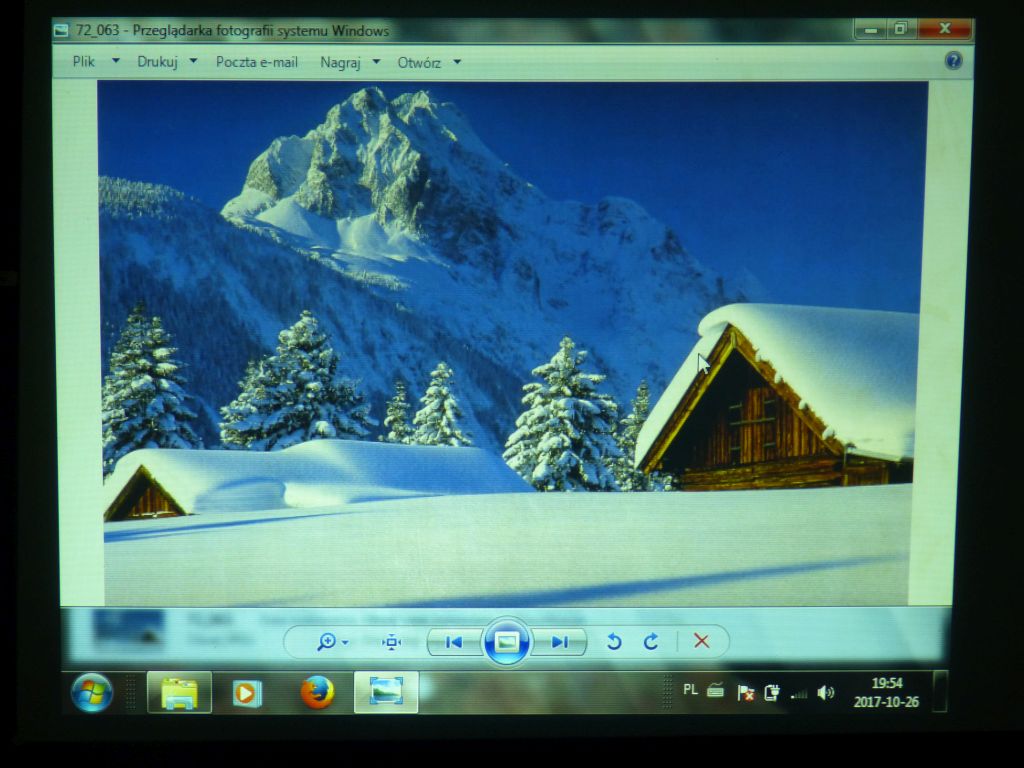Fit the photo to window size
Screen dimensions: 1024x768
click(391, 643)
